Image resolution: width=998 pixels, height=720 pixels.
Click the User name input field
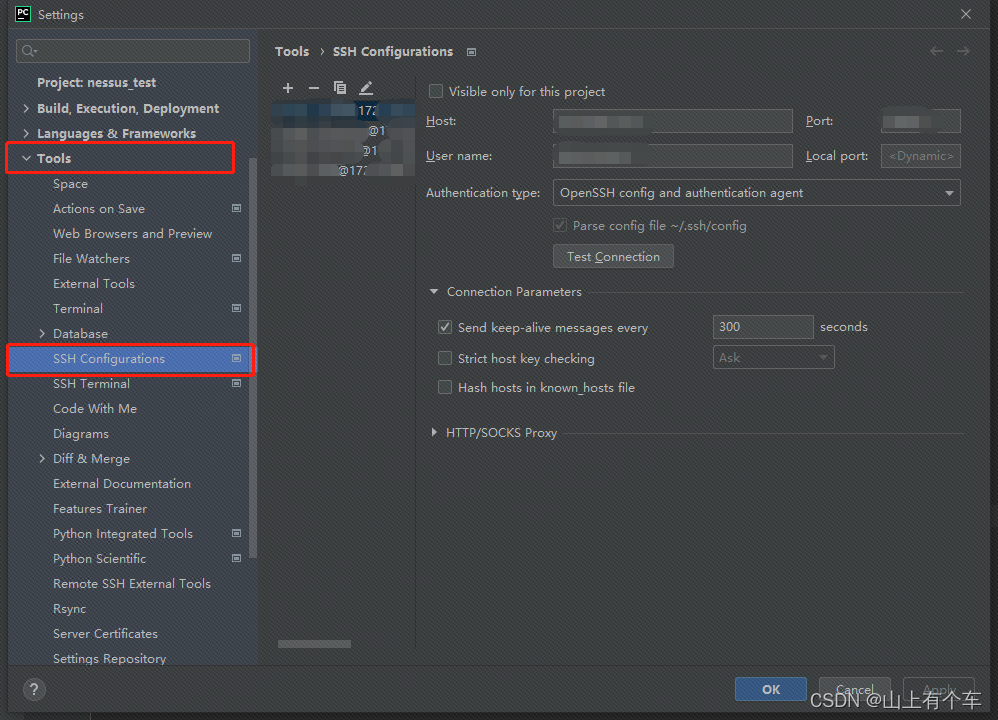point(673,156)
